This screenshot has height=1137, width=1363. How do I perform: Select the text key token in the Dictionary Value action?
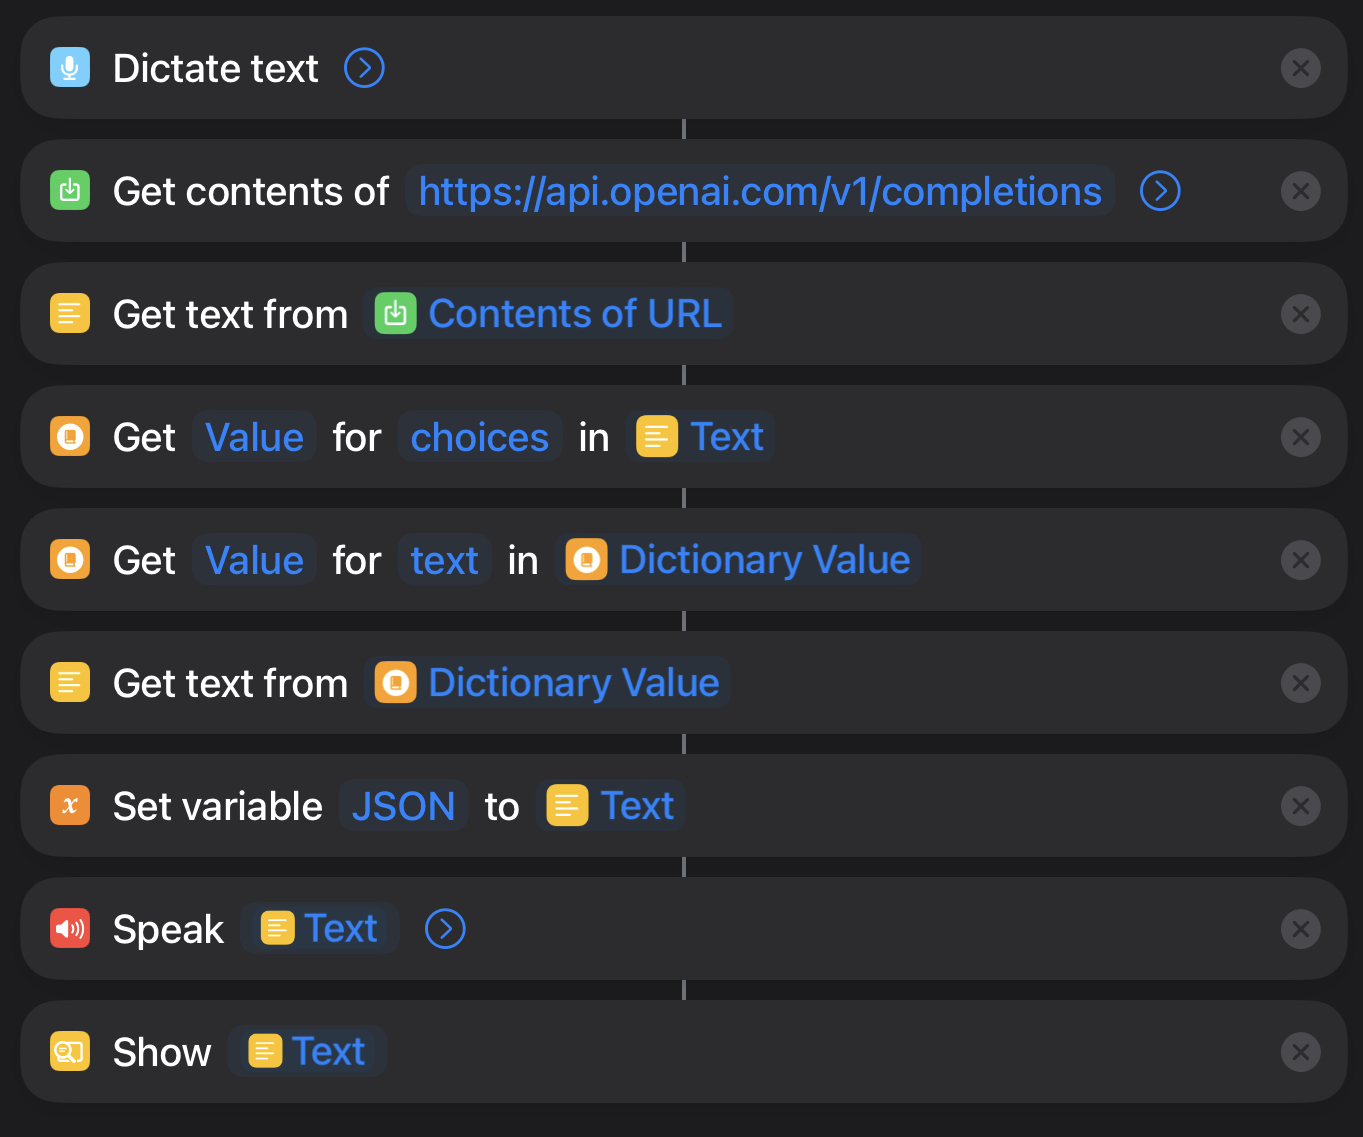point(444,560)
